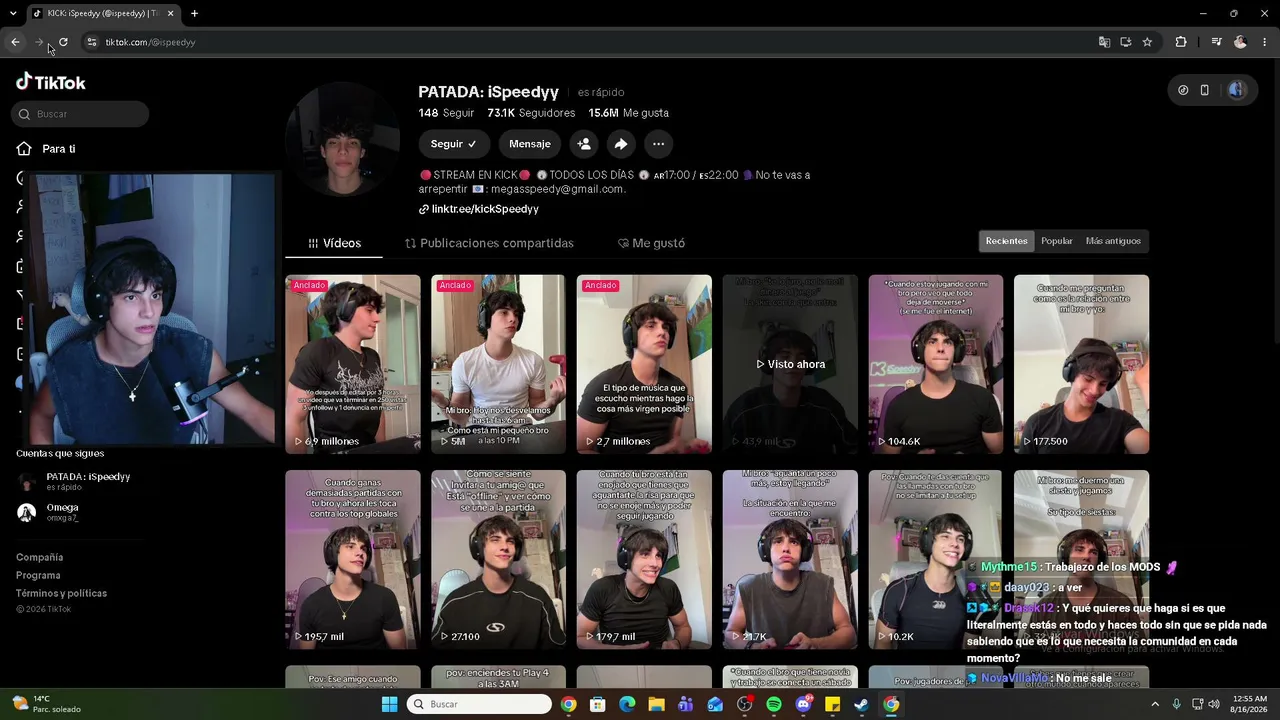Open the video with 21.7K views
The width and height of the screenshot is (1280, 720).
790,560
